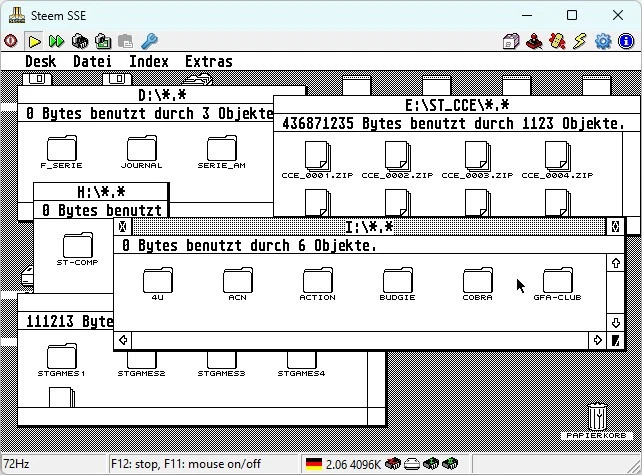Open the joystick configuration icon
This screenshot has width=642, height=475.
534,41
